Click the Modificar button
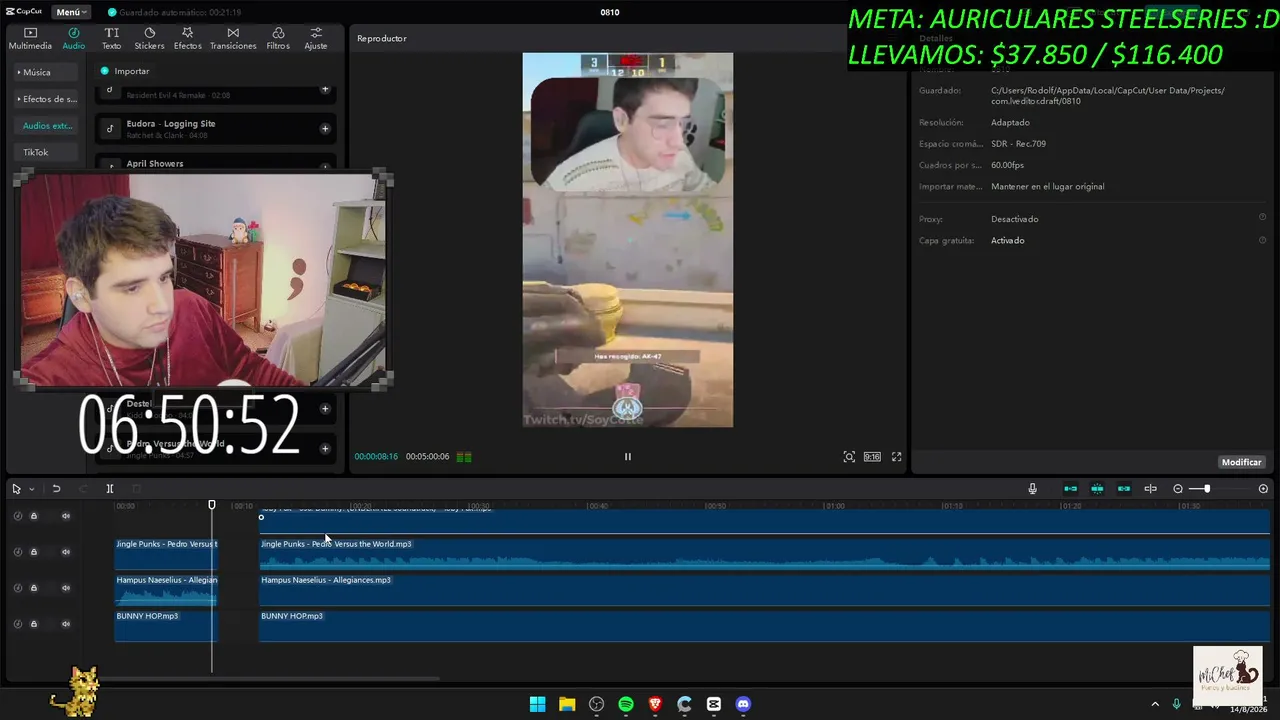Image resolution: width=1280 pixels, height=720 pixels. tap(1241, 462)
